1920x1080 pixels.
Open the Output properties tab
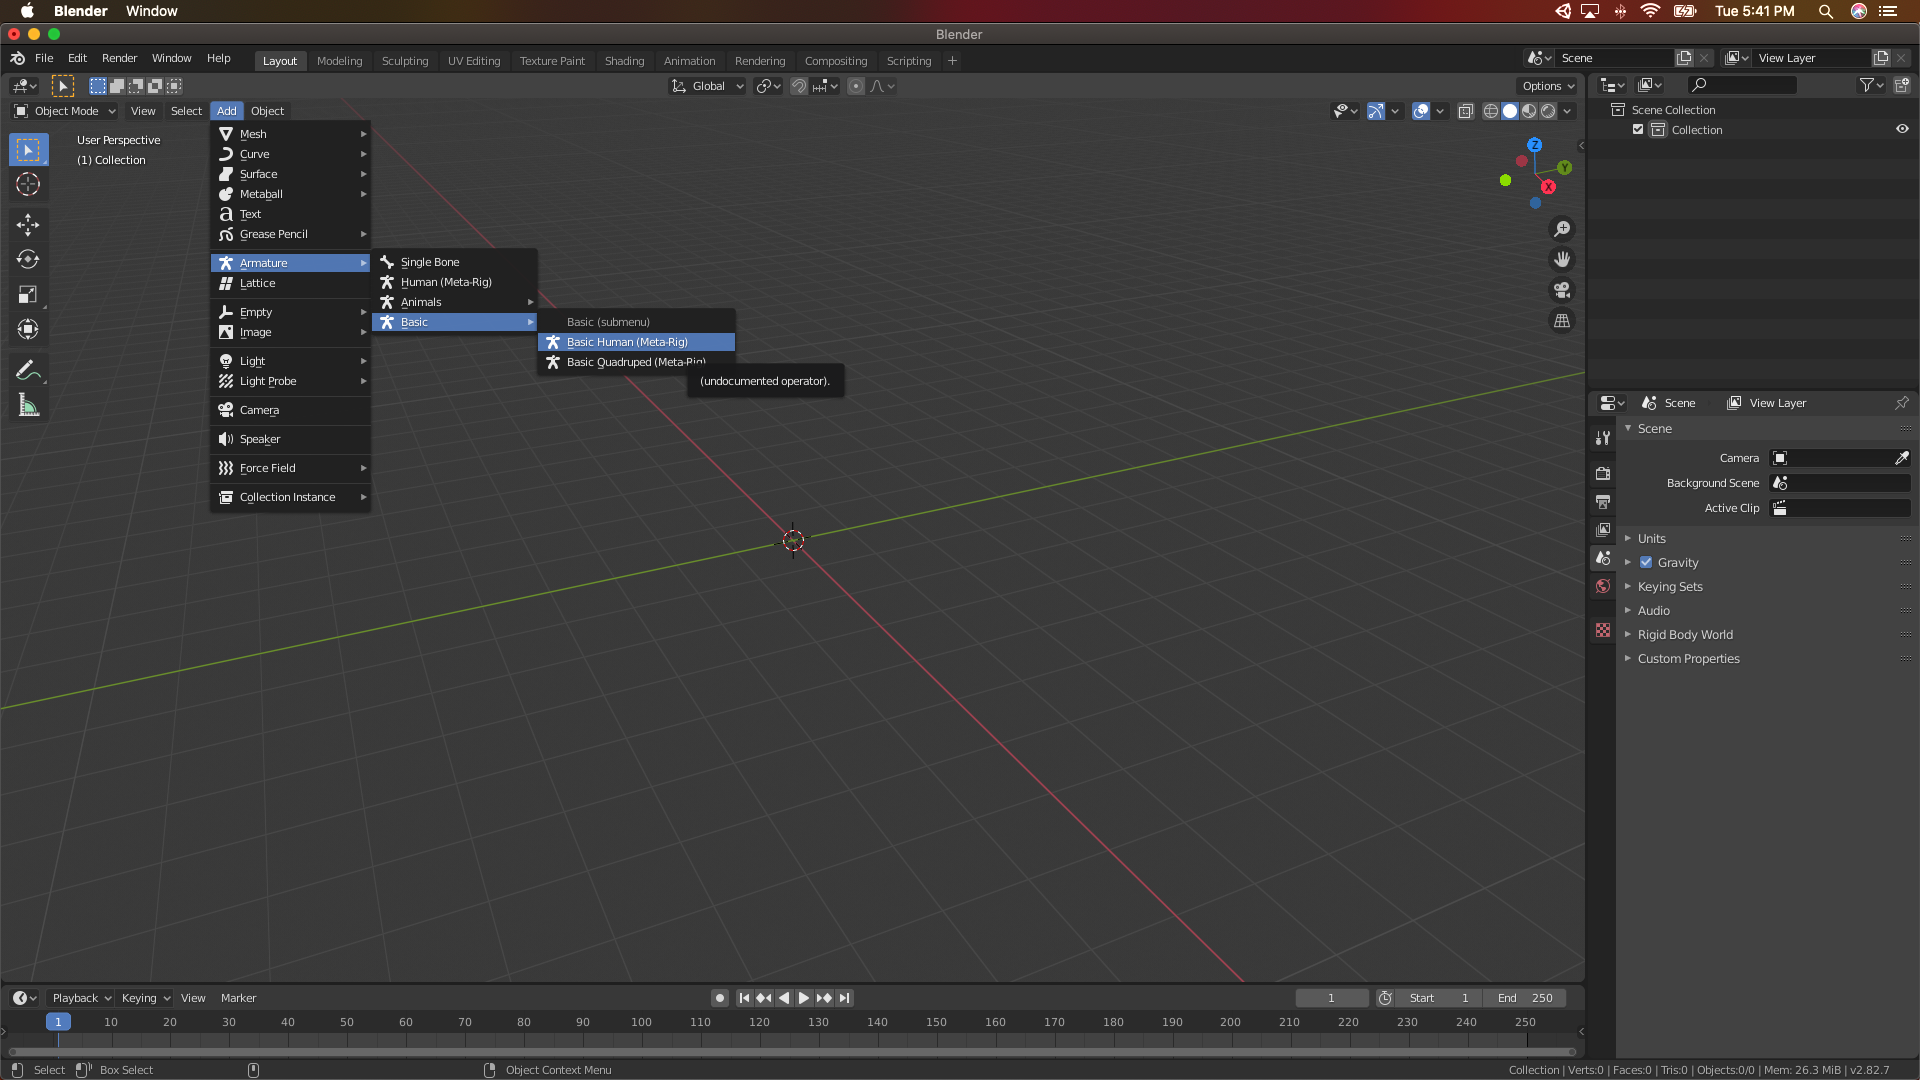[1603, 501]
